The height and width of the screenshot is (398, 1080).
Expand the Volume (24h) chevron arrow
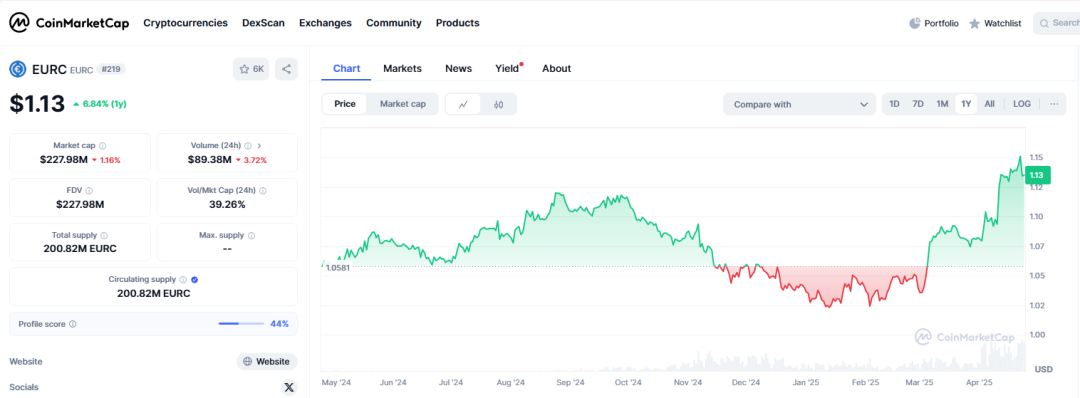[x=259, y=146]
